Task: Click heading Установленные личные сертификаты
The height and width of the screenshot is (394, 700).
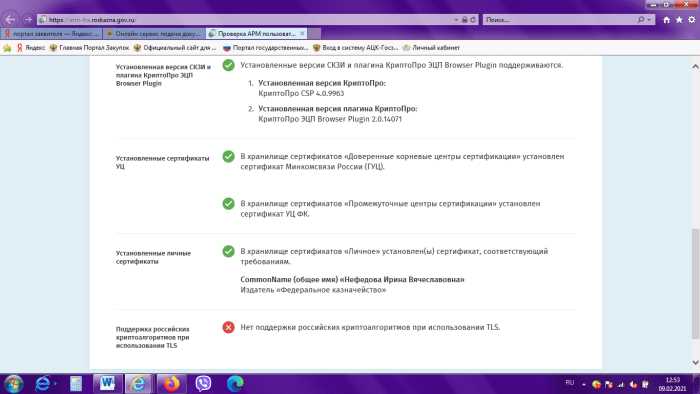Action: click(153, 257)
